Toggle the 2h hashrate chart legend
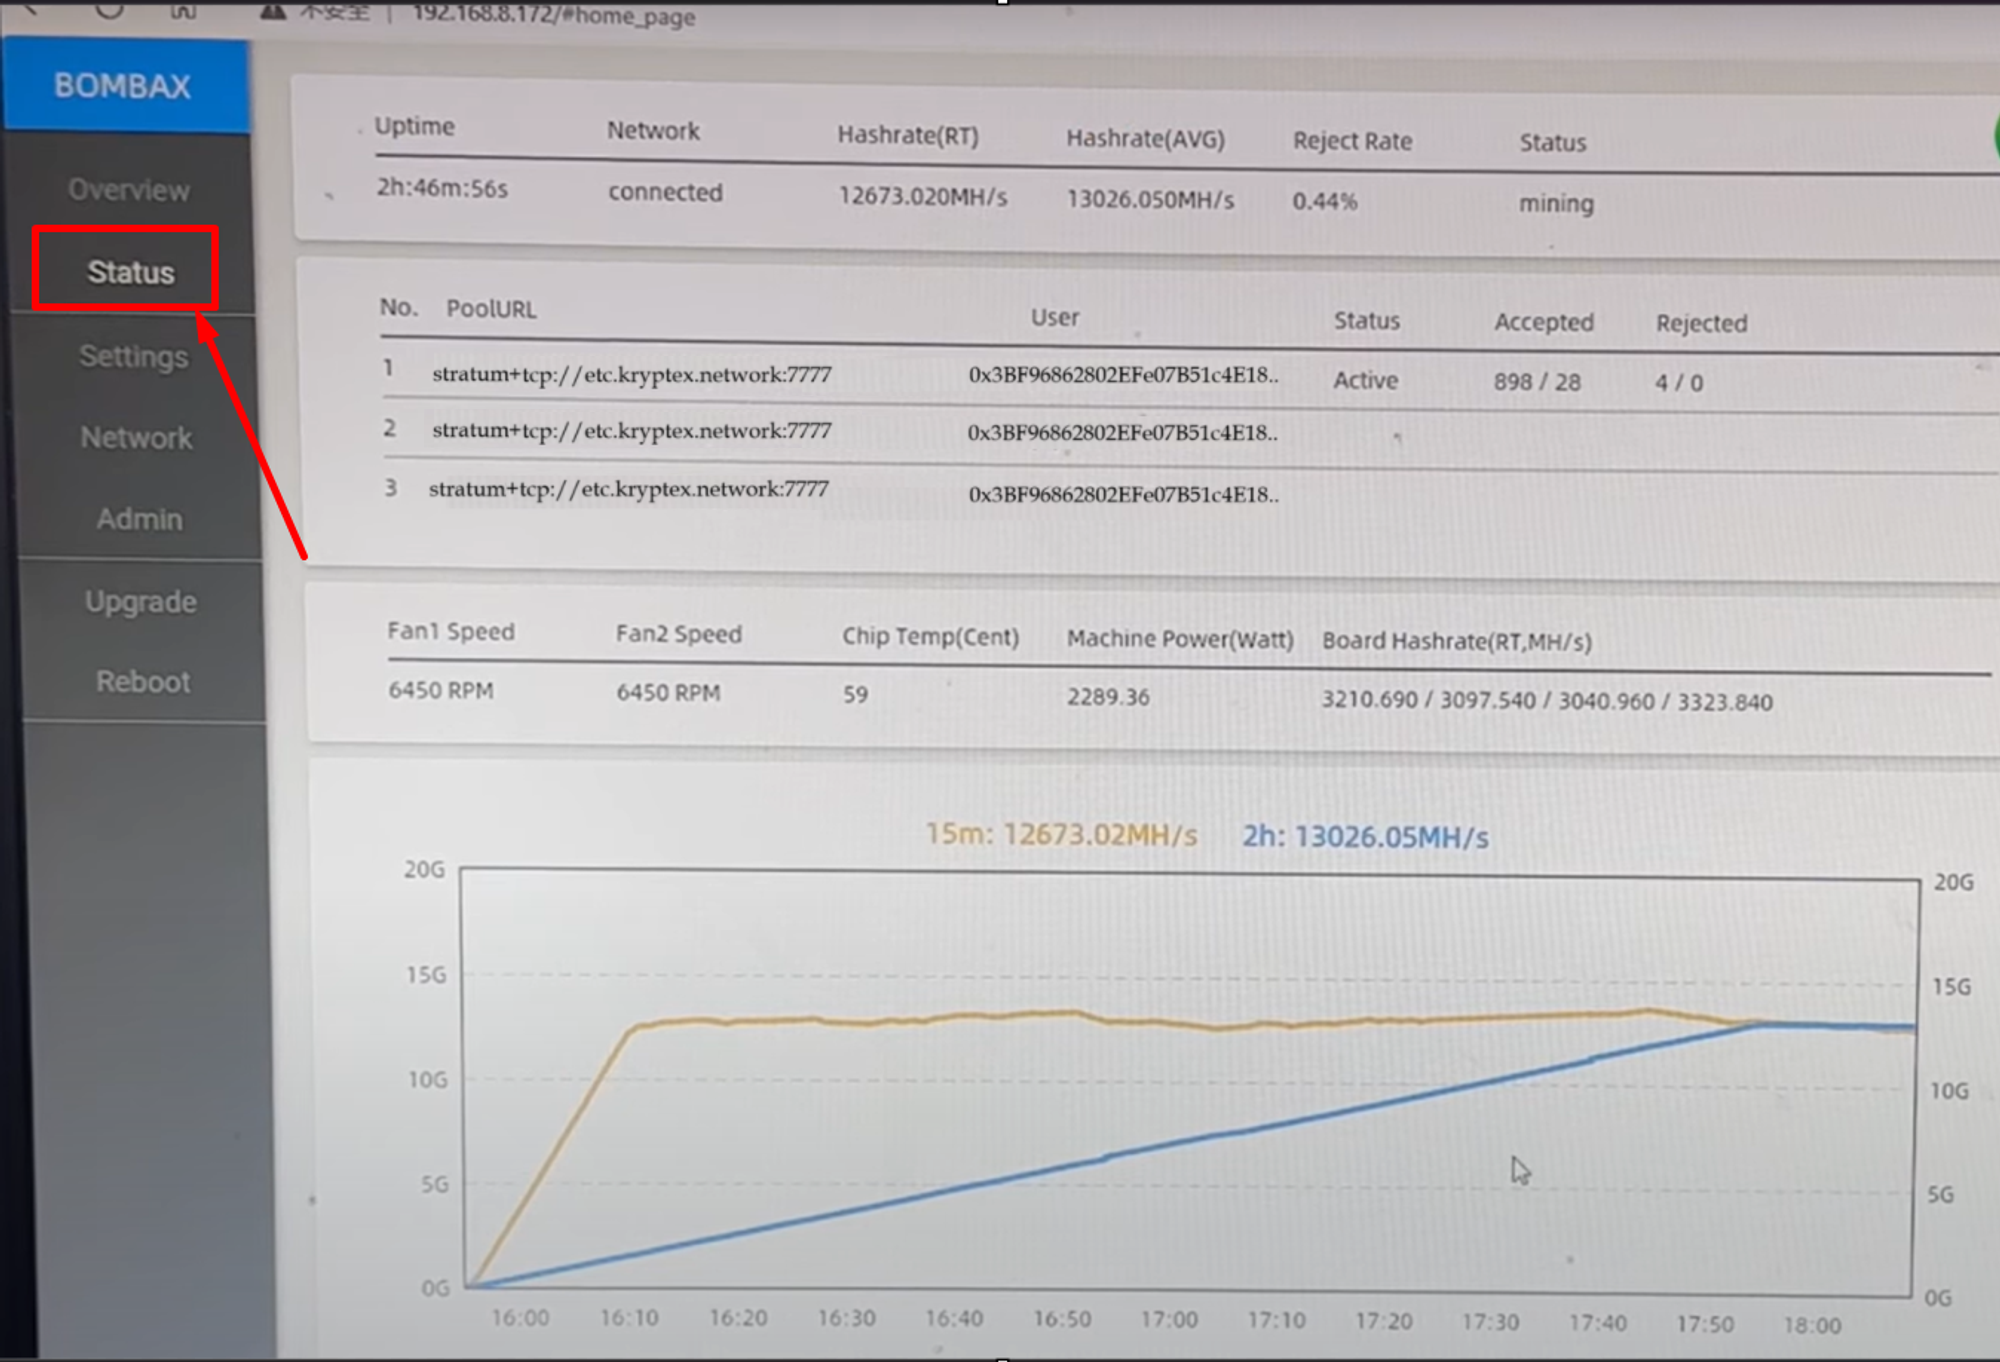Viewport: 2000px width, 1362px height. click(x=1365, y=837)
